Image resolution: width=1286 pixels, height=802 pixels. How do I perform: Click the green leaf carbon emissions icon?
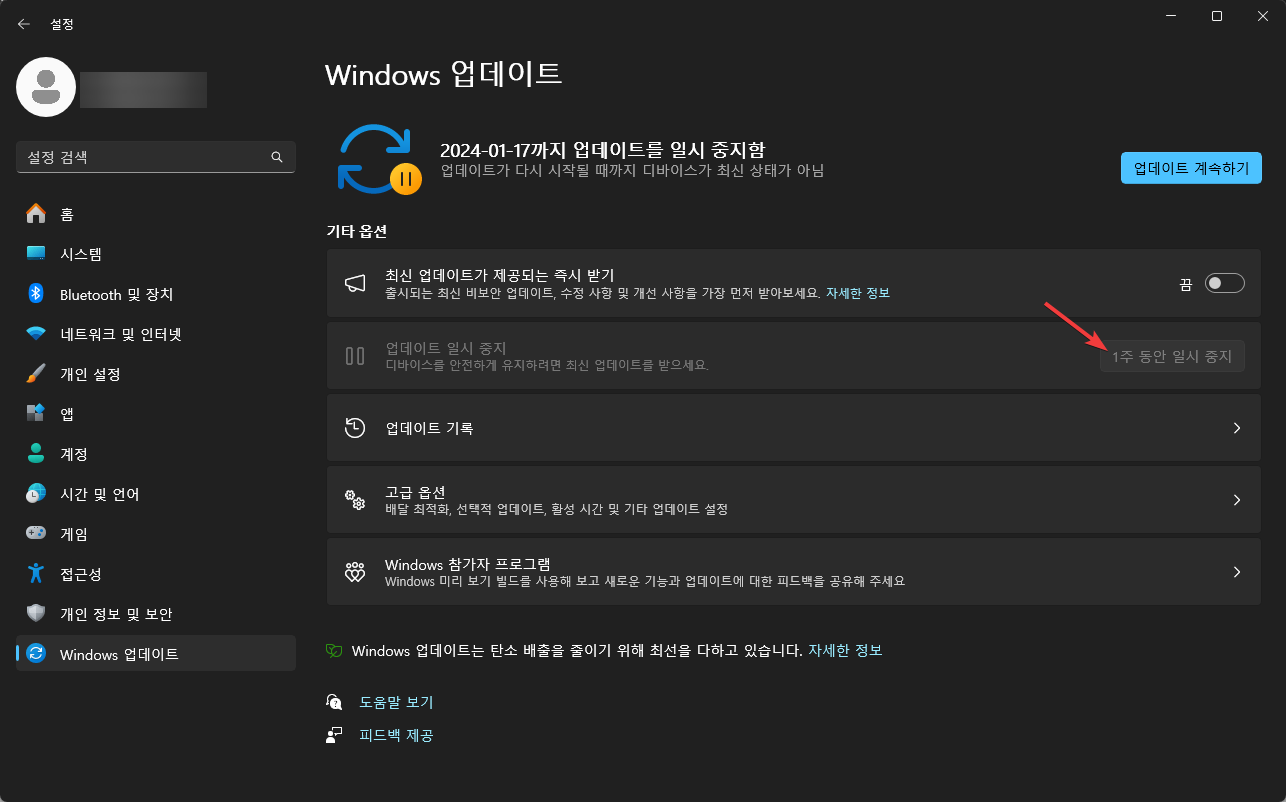(335, 651)
